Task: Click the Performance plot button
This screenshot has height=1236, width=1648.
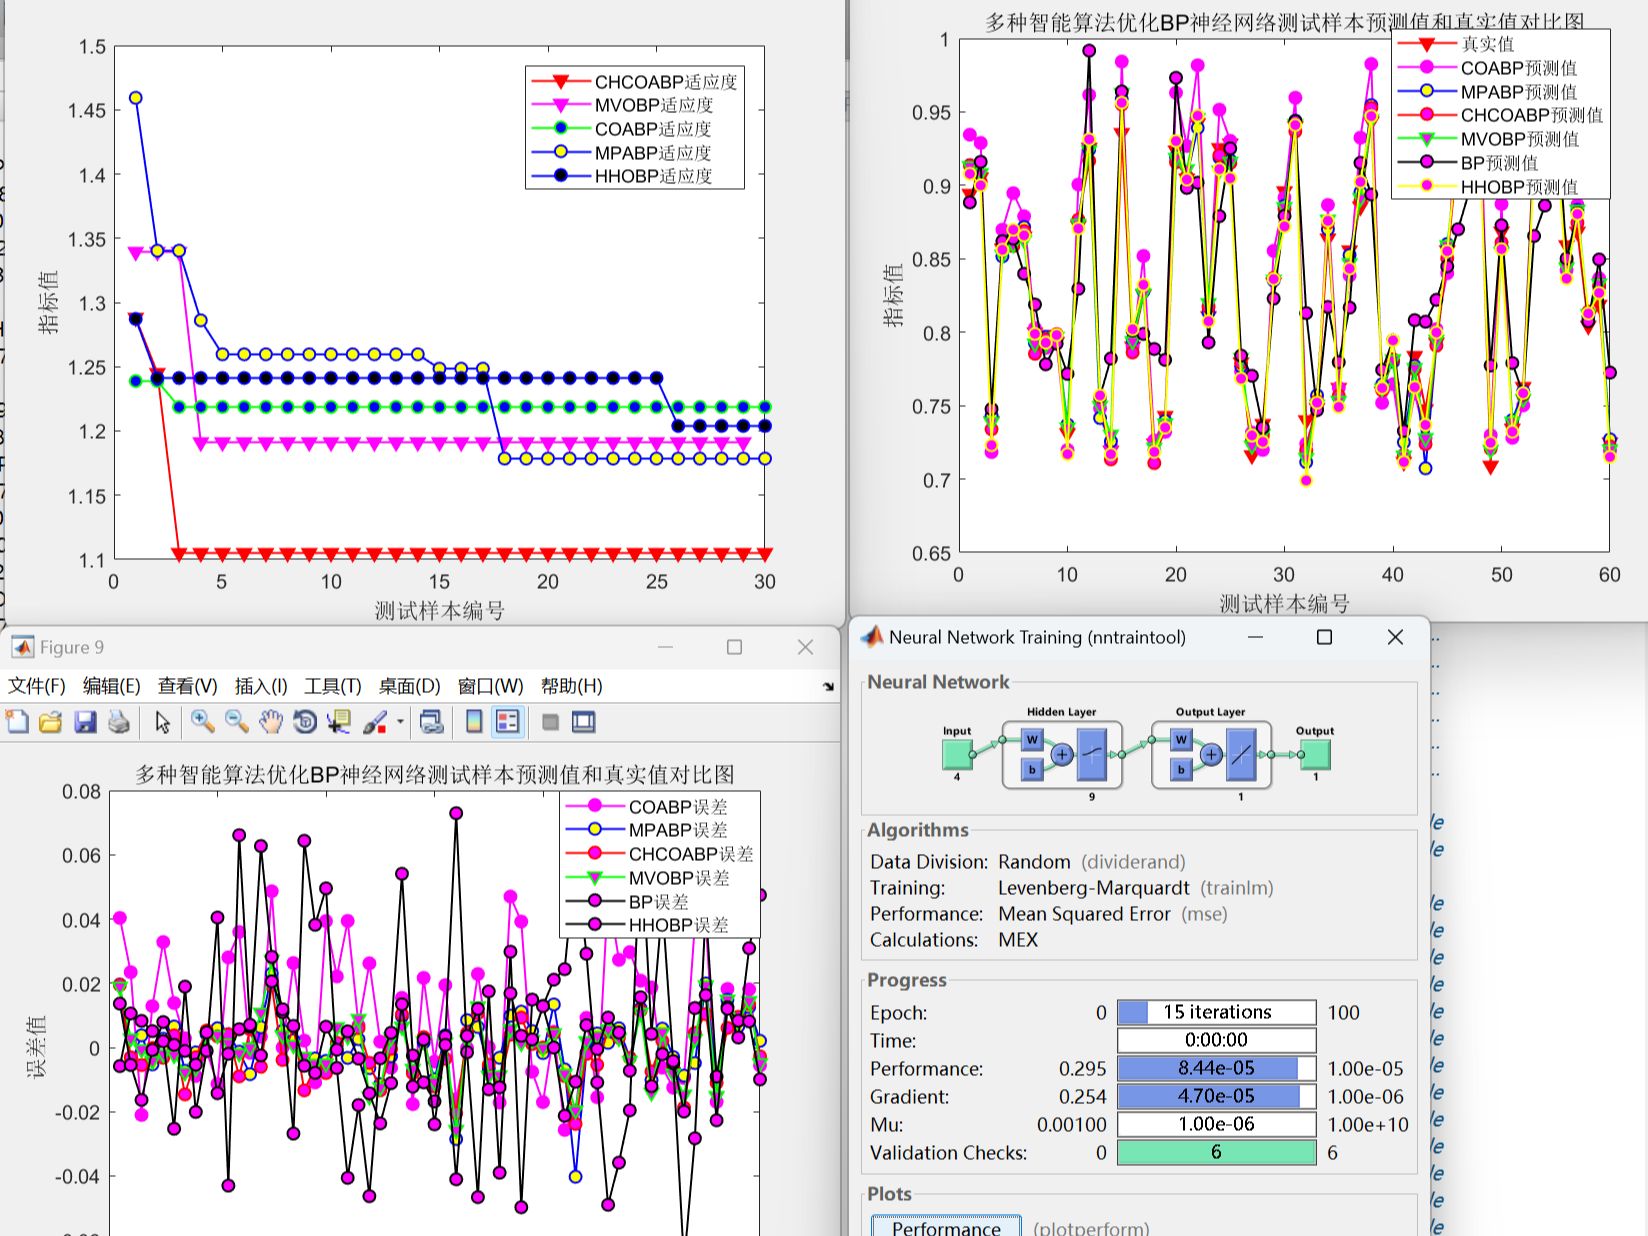Action: coord(946,1226)
